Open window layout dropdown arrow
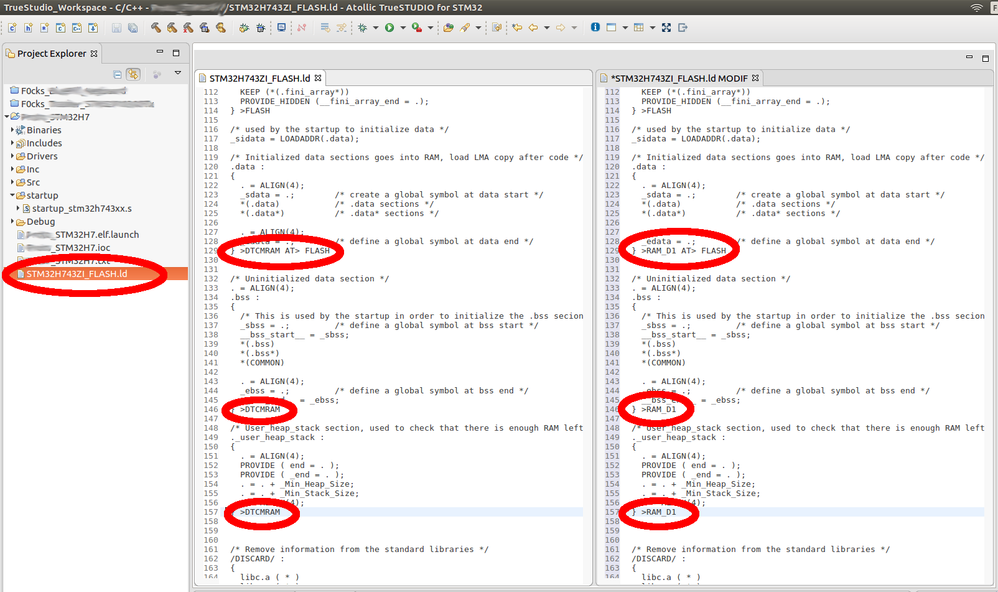 (x=625, y=28)
